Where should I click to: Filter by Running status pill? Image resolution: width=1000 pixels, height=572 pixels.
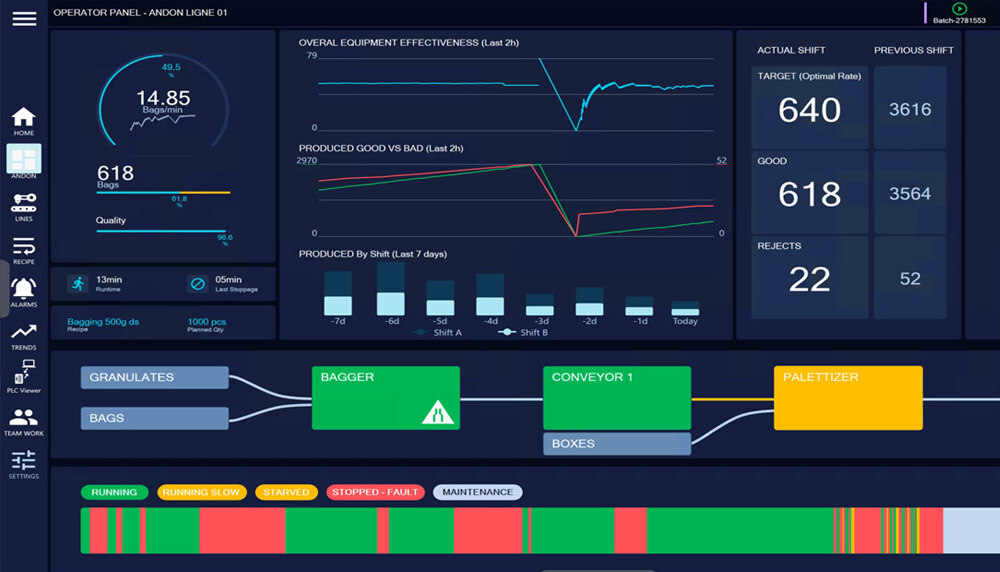pos(114,492)
